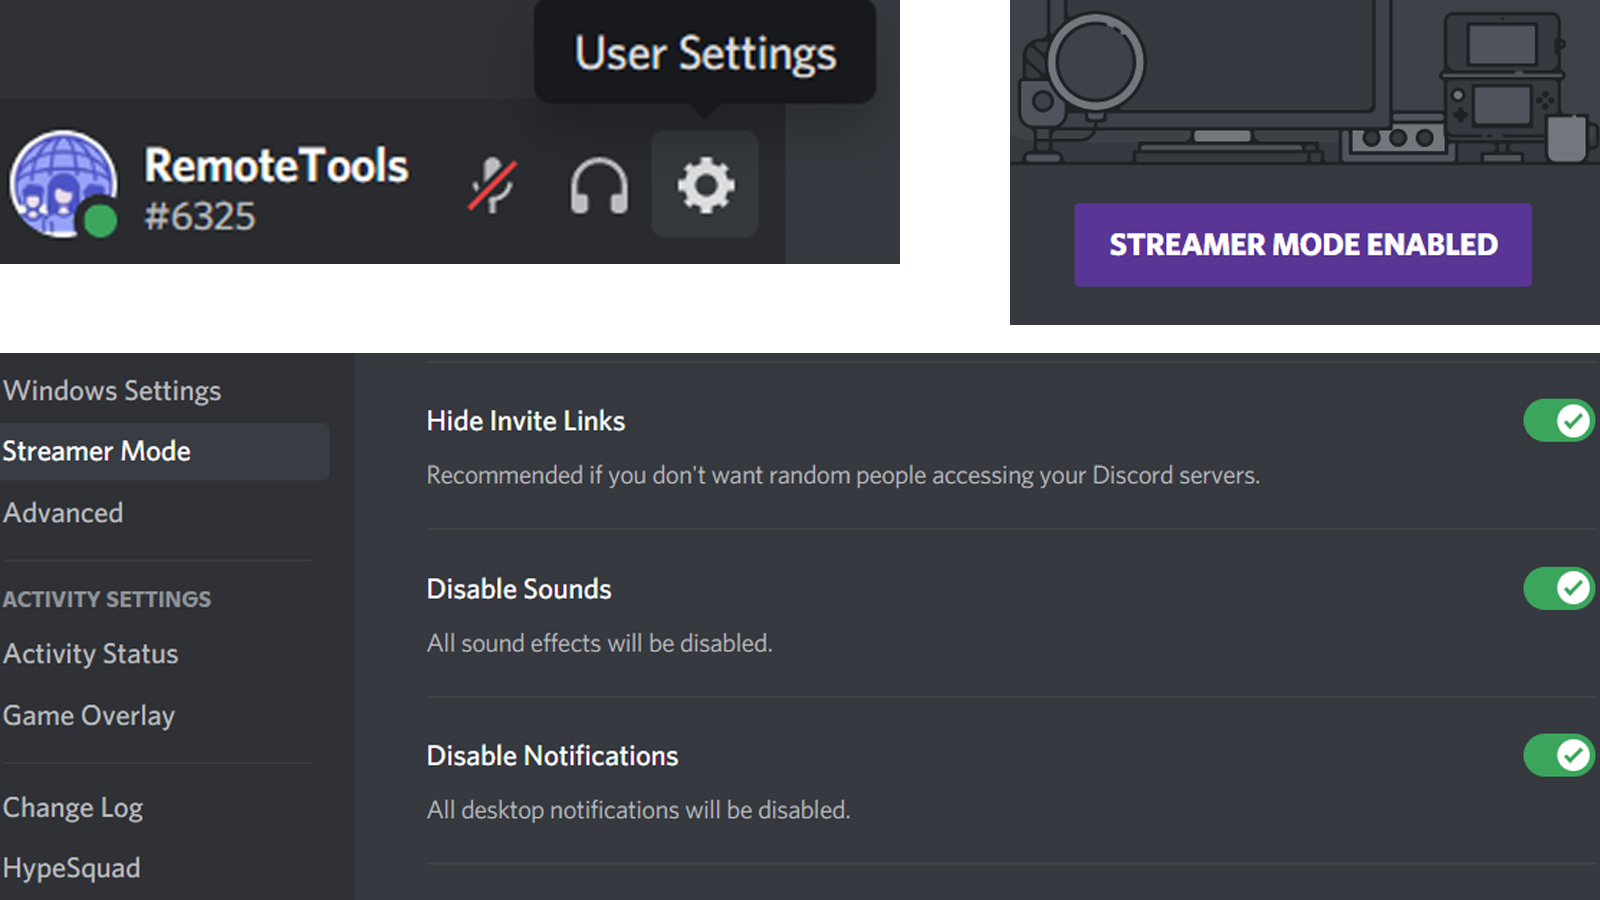
Task: Click 'All desktop notifications will be disabled' description
Action: [x=639, y=810]
